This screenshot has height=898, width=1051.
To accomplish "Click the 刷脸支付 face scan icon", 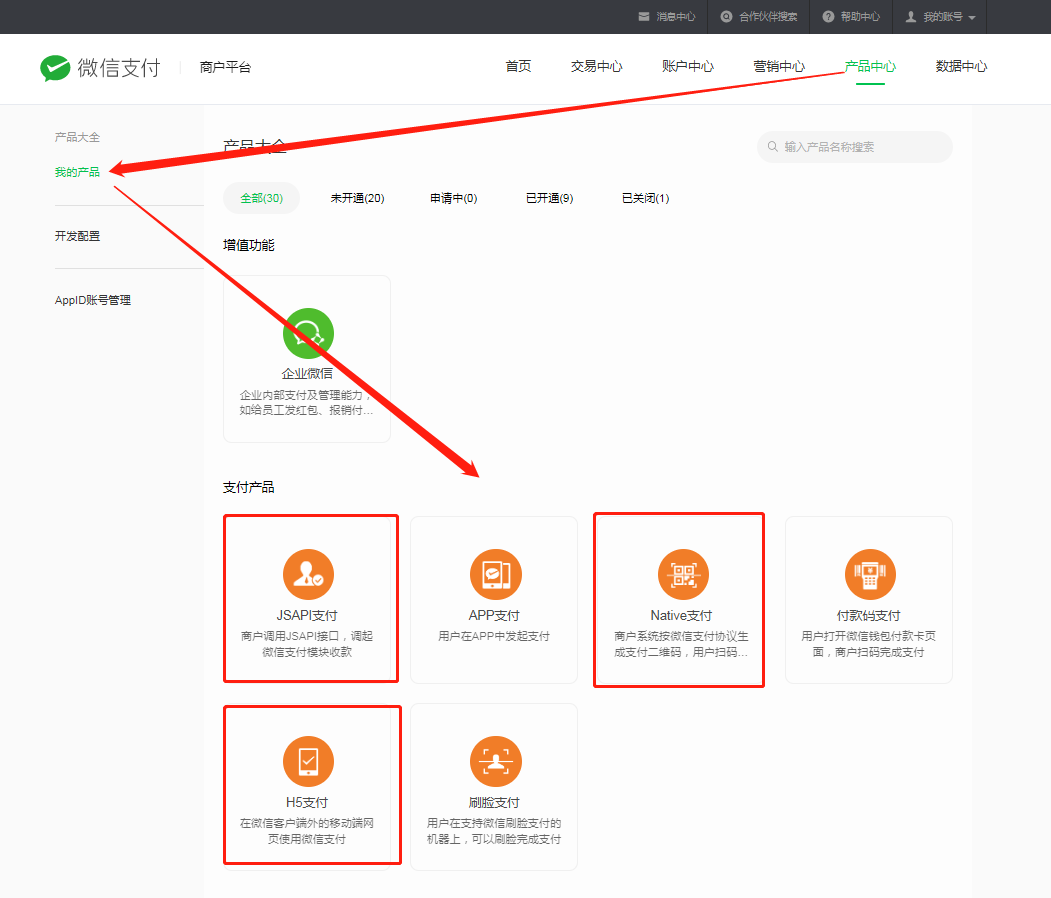I will click(x=495, y=761).
